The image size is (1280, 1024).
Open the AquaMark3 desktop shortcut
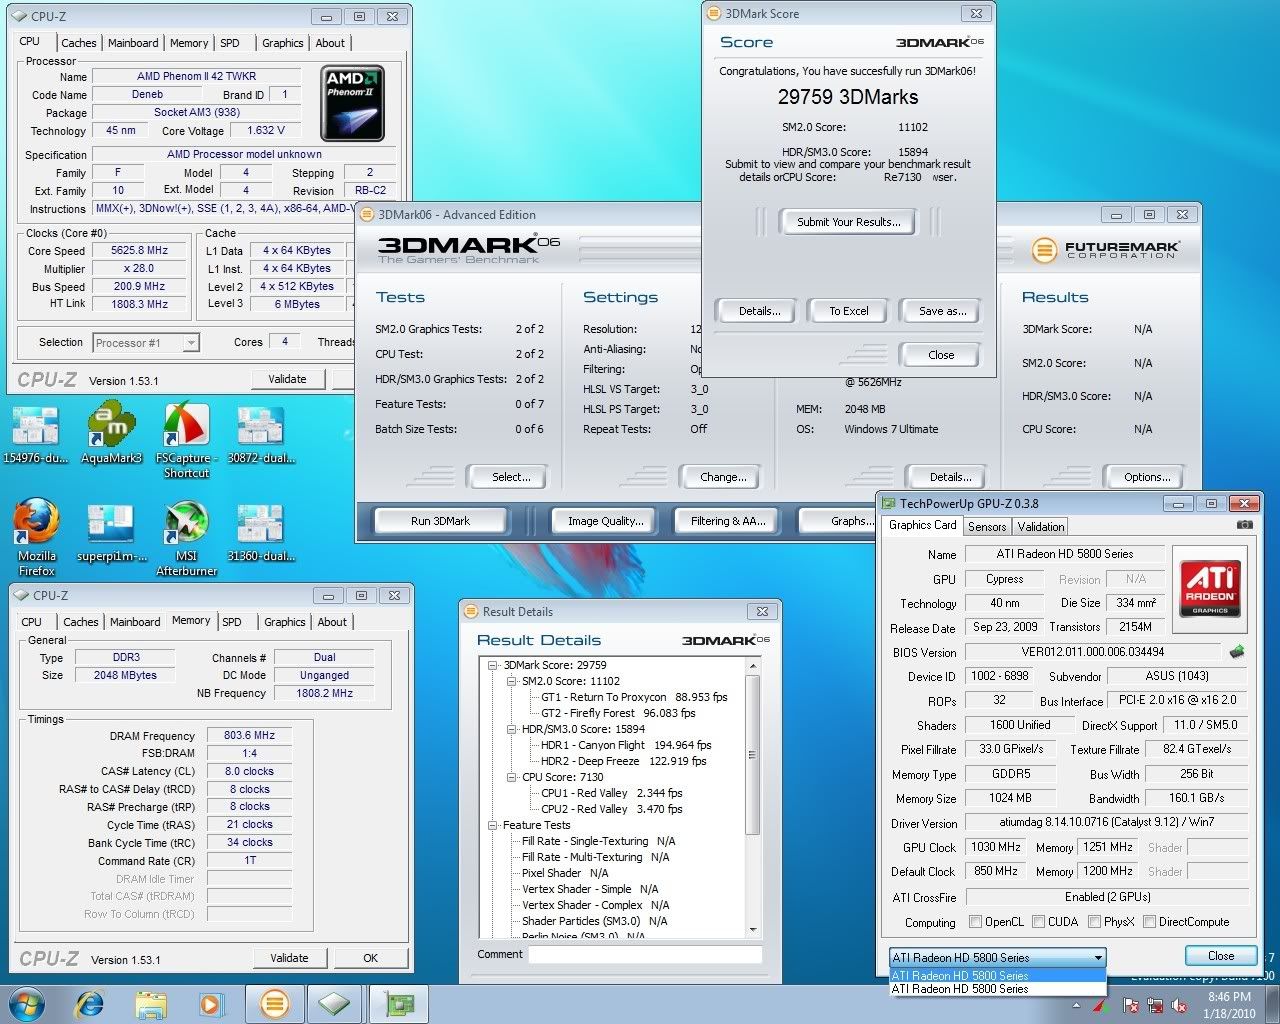(x=111, y=433)
